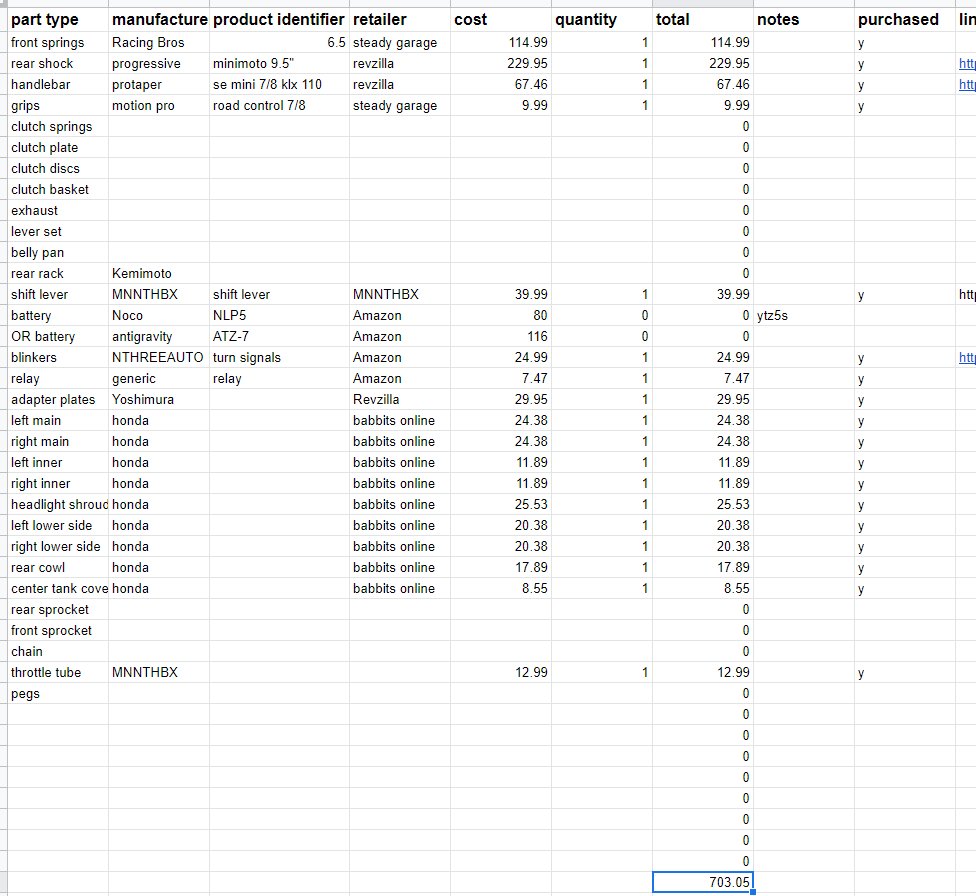This screenshot has height=896, width=976.
Task: Click the "left lower side" cell
Action: (58, 526)
